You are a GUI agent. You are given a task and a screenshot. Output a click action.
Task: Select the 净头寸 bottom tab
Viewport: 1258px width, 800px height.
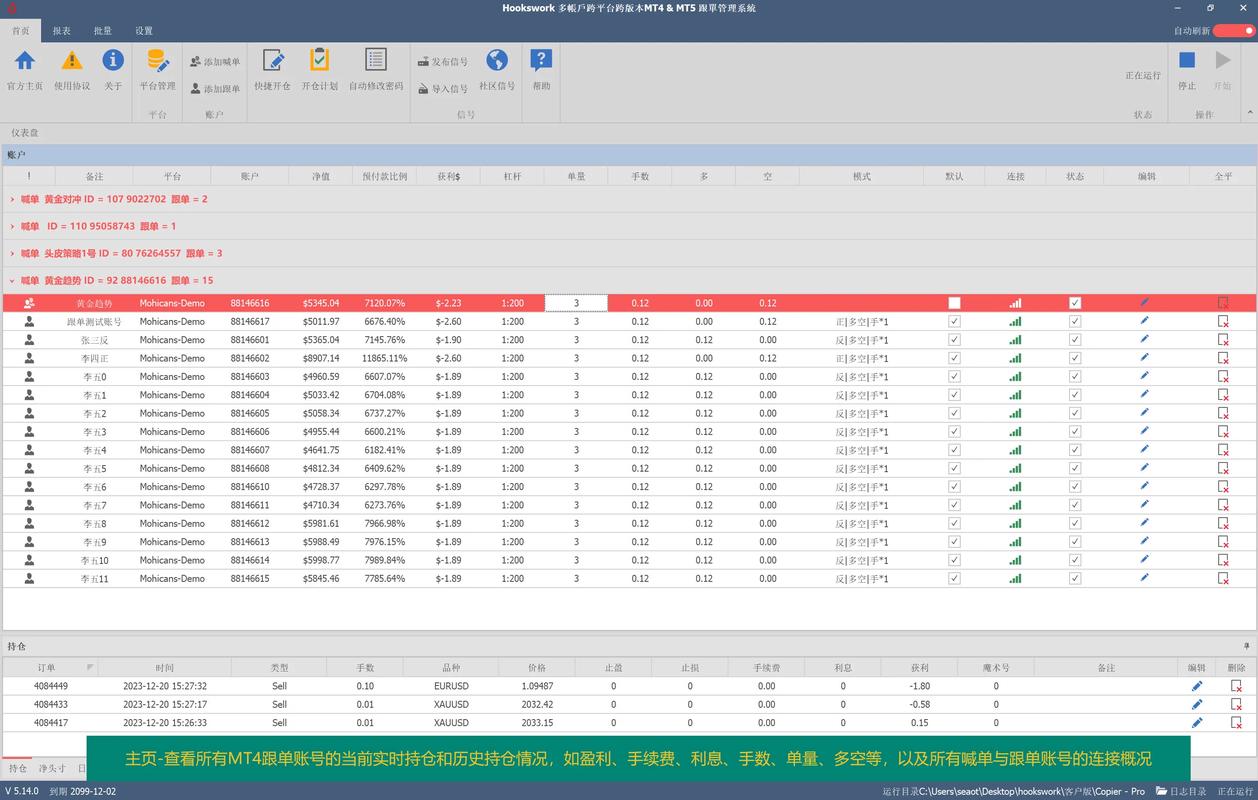point(52,768)
